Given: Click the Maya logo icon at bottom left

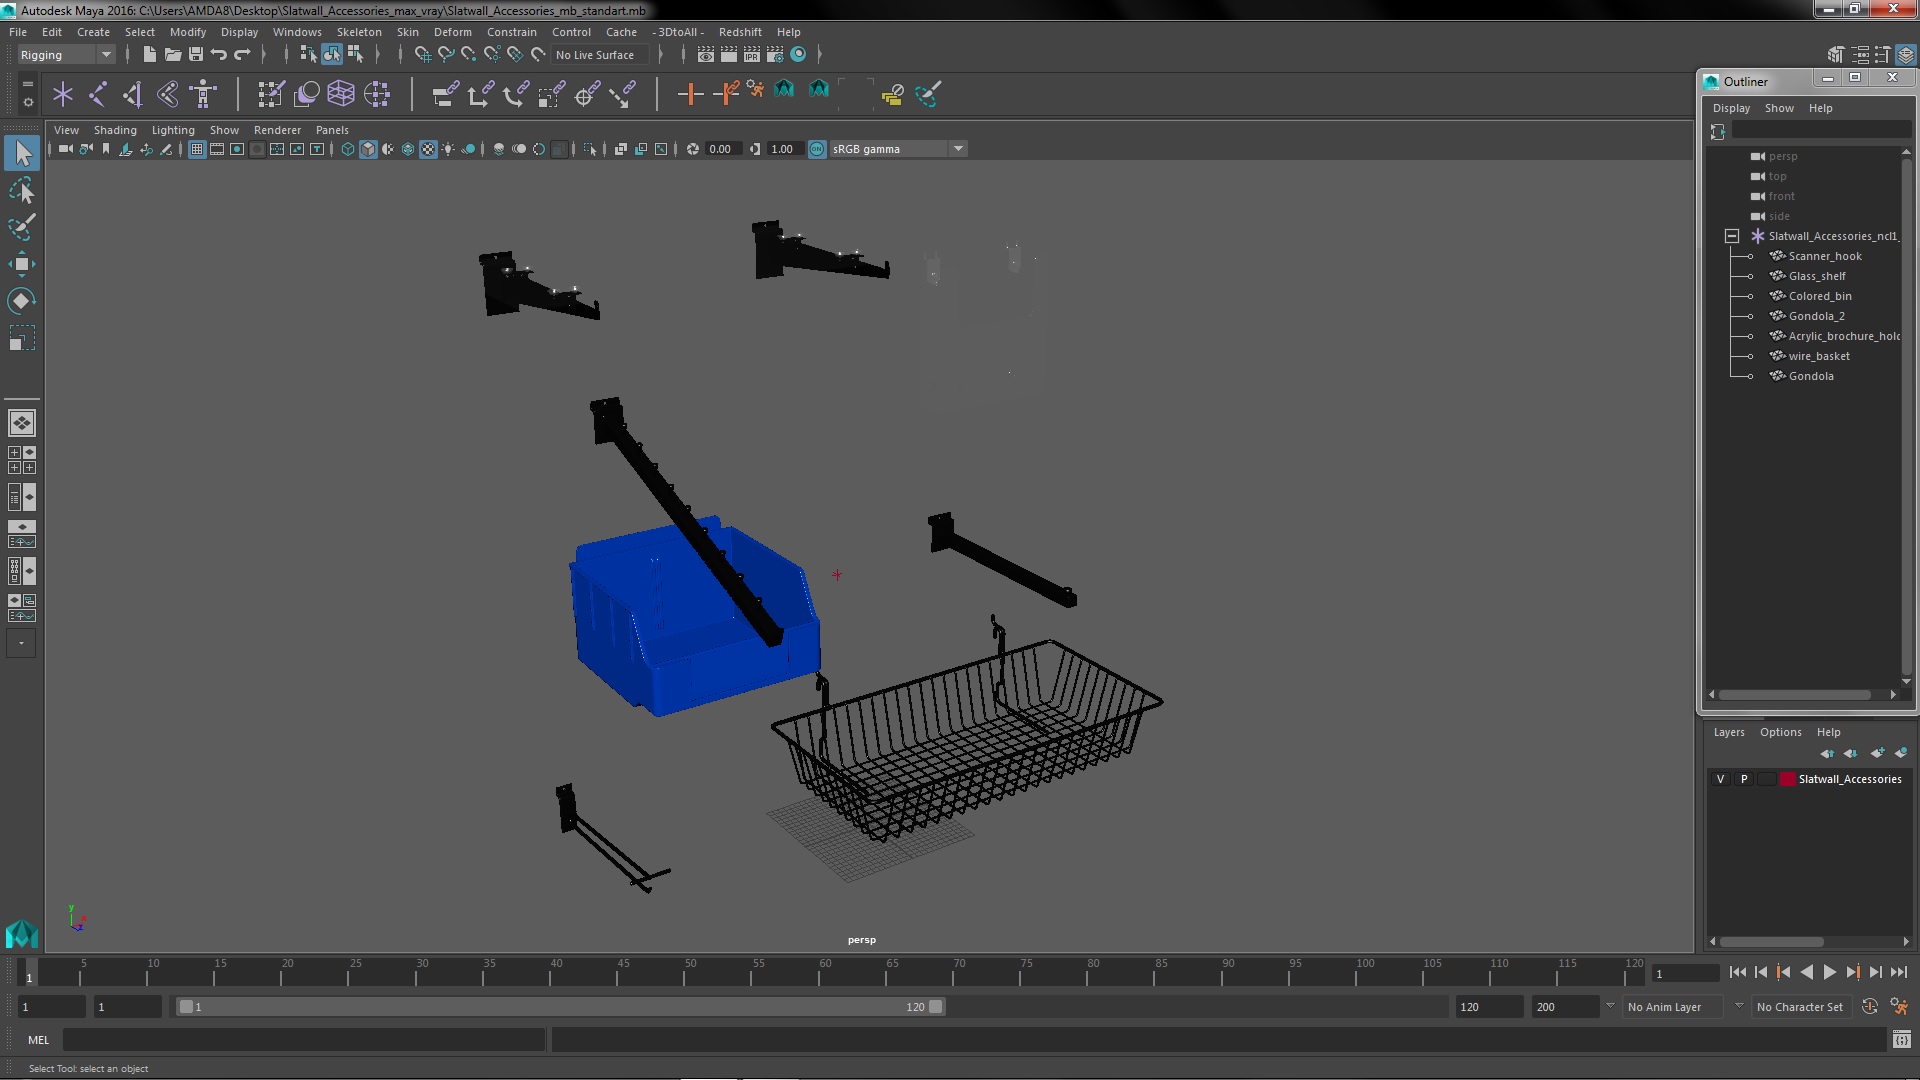Looking at the screenshot, I should (x=22, y=934).
